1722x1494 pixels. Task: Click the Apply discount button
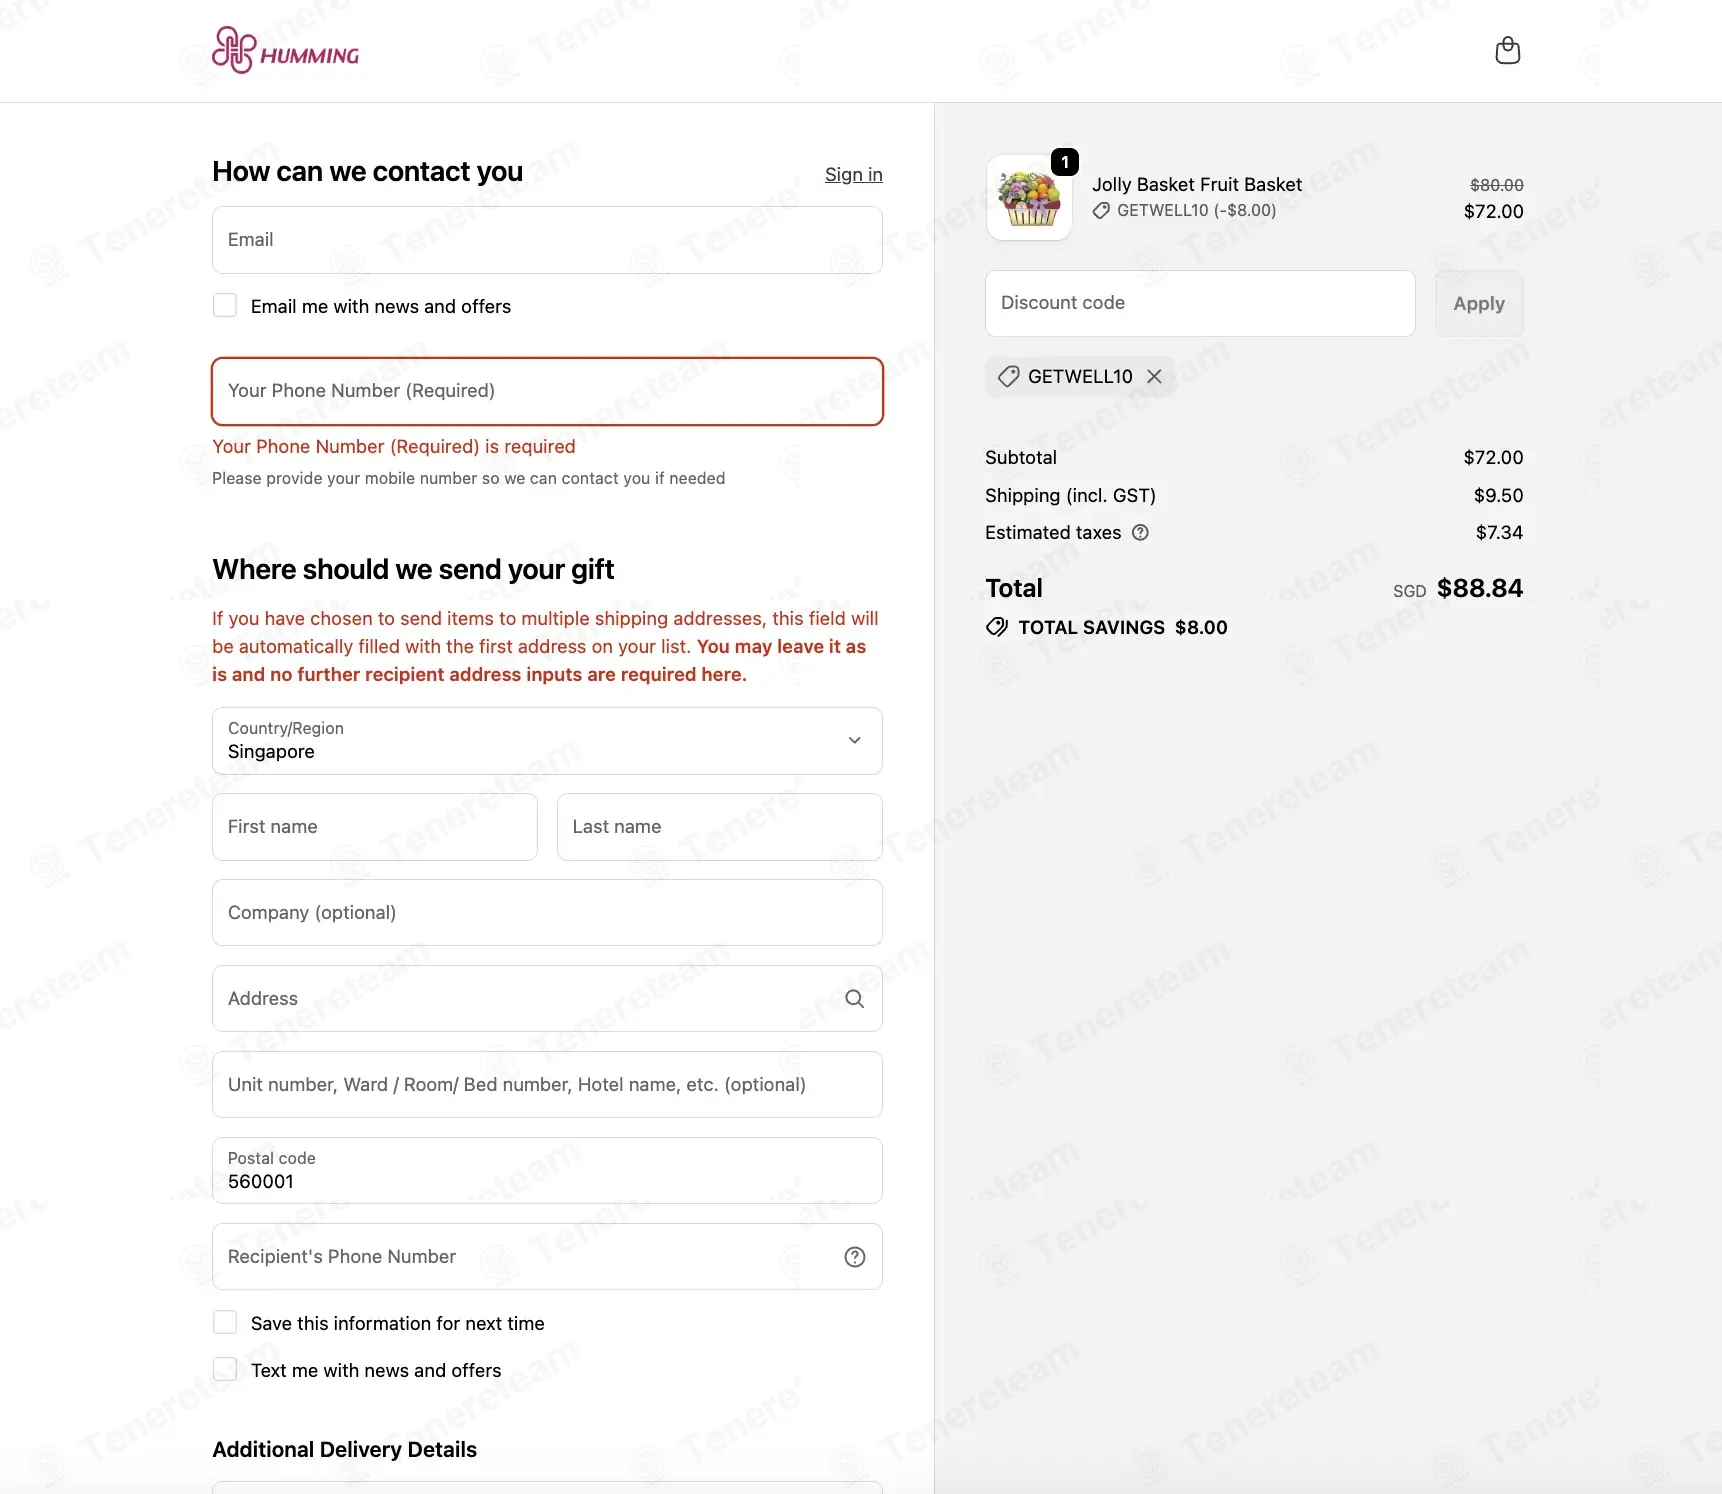coord(1479,304)
